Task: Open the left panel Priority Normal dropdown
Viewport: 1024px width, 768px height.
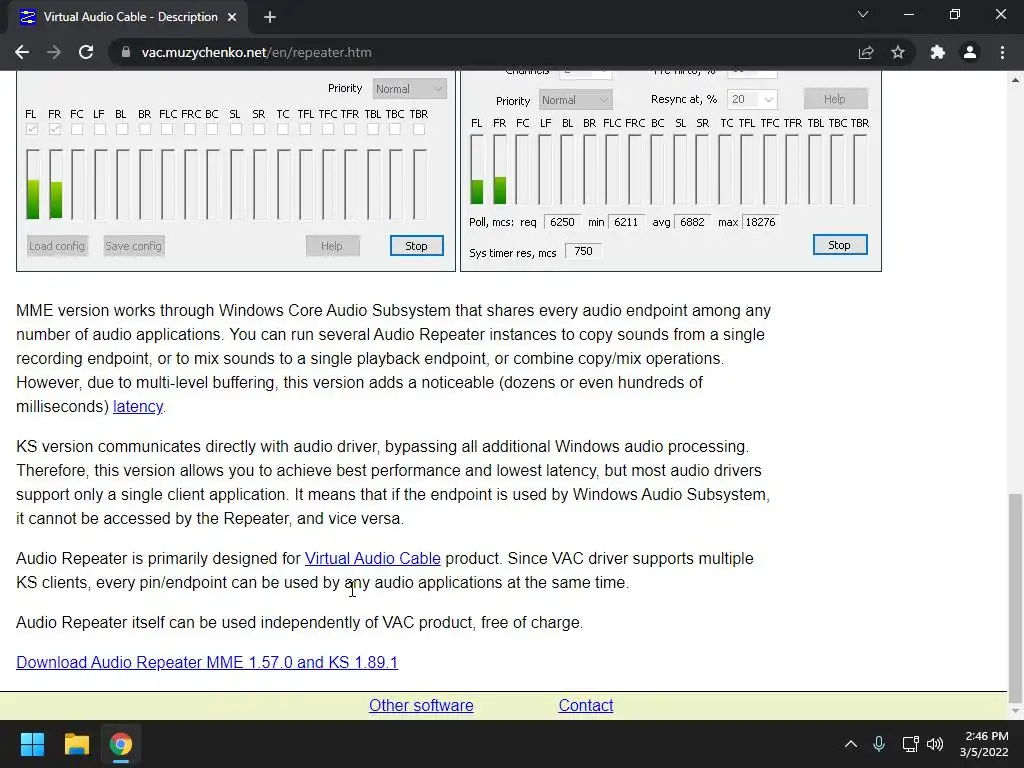Action: pyautogui.click(x=410, y=89)
